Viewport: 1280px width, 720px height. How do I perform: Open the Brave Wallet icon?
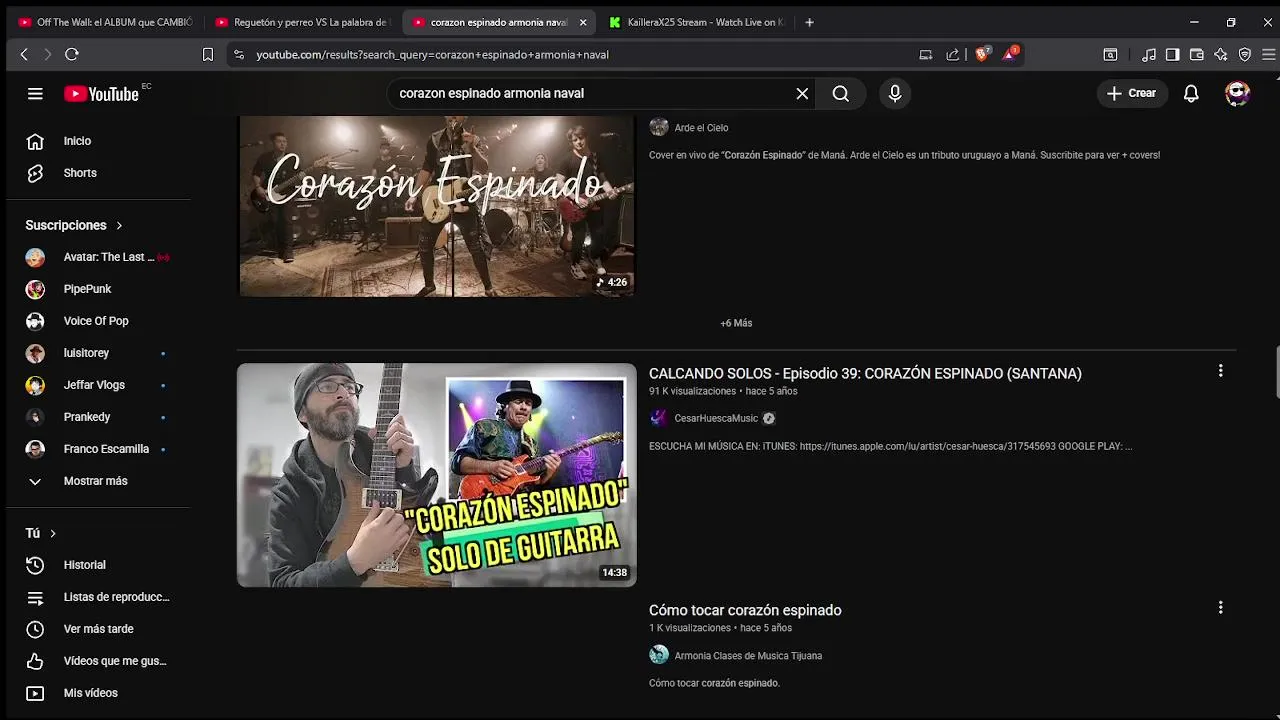1197,55
